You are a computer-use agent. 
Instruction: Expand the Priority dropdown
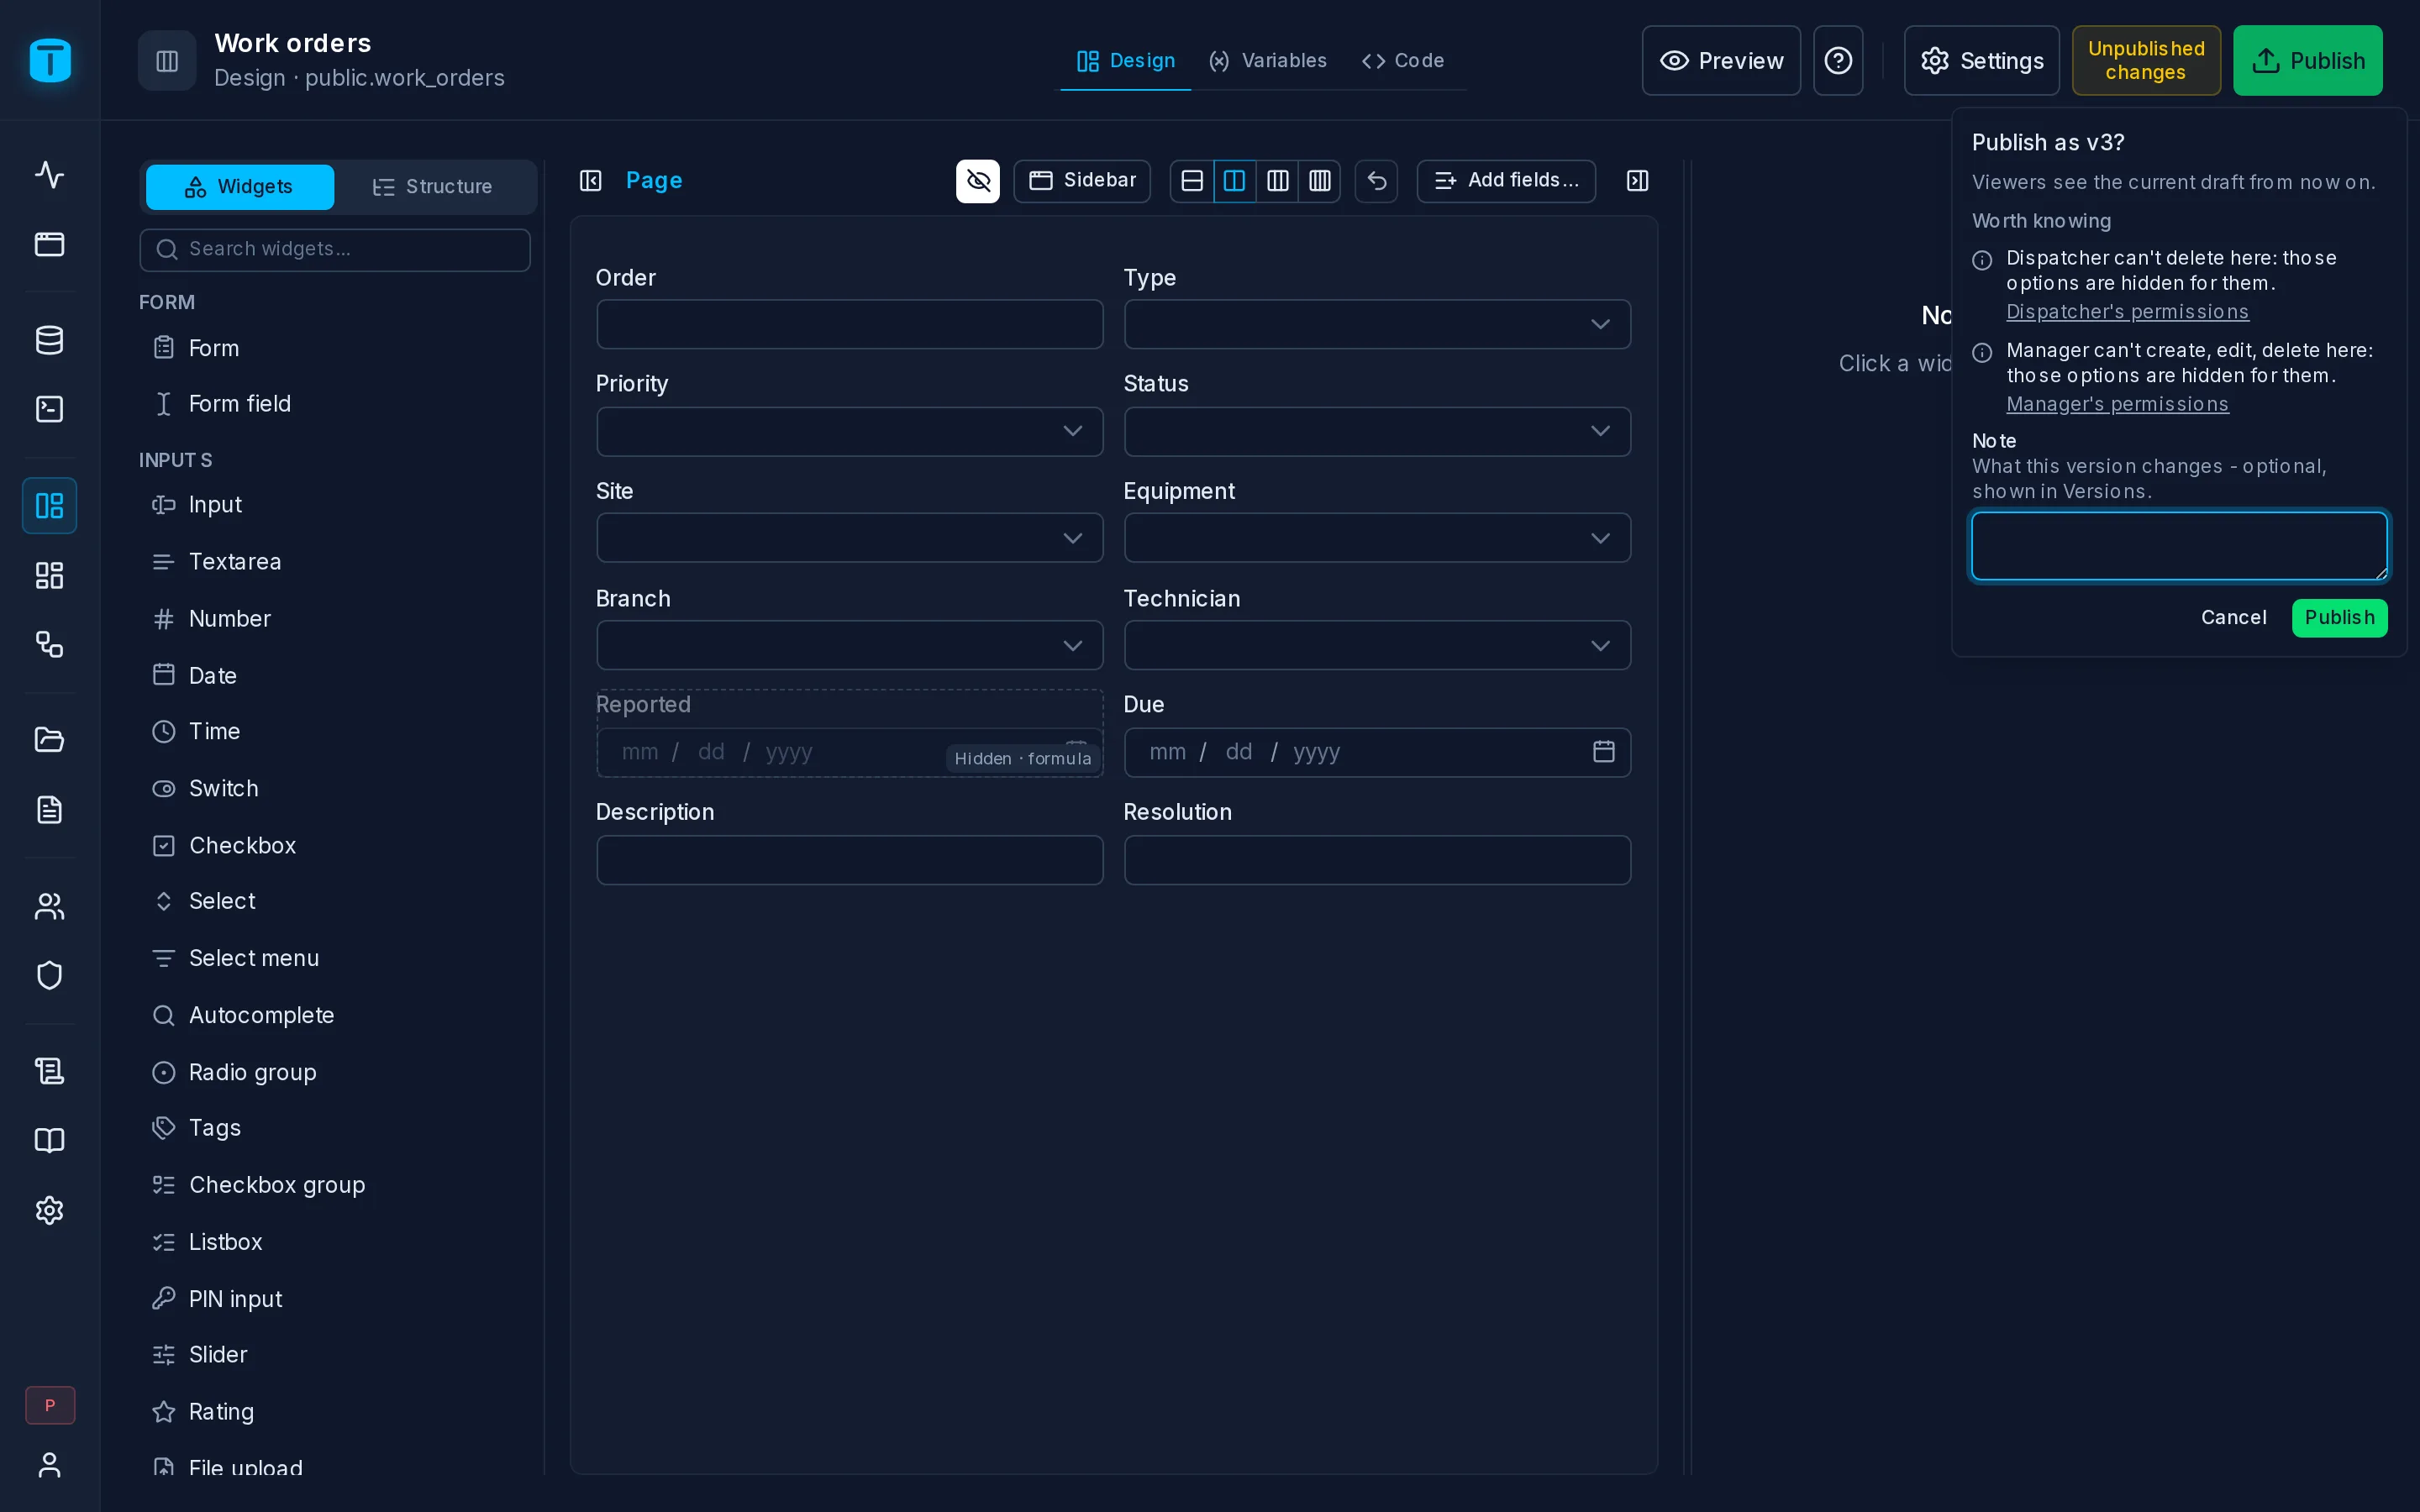pos(850,432)
